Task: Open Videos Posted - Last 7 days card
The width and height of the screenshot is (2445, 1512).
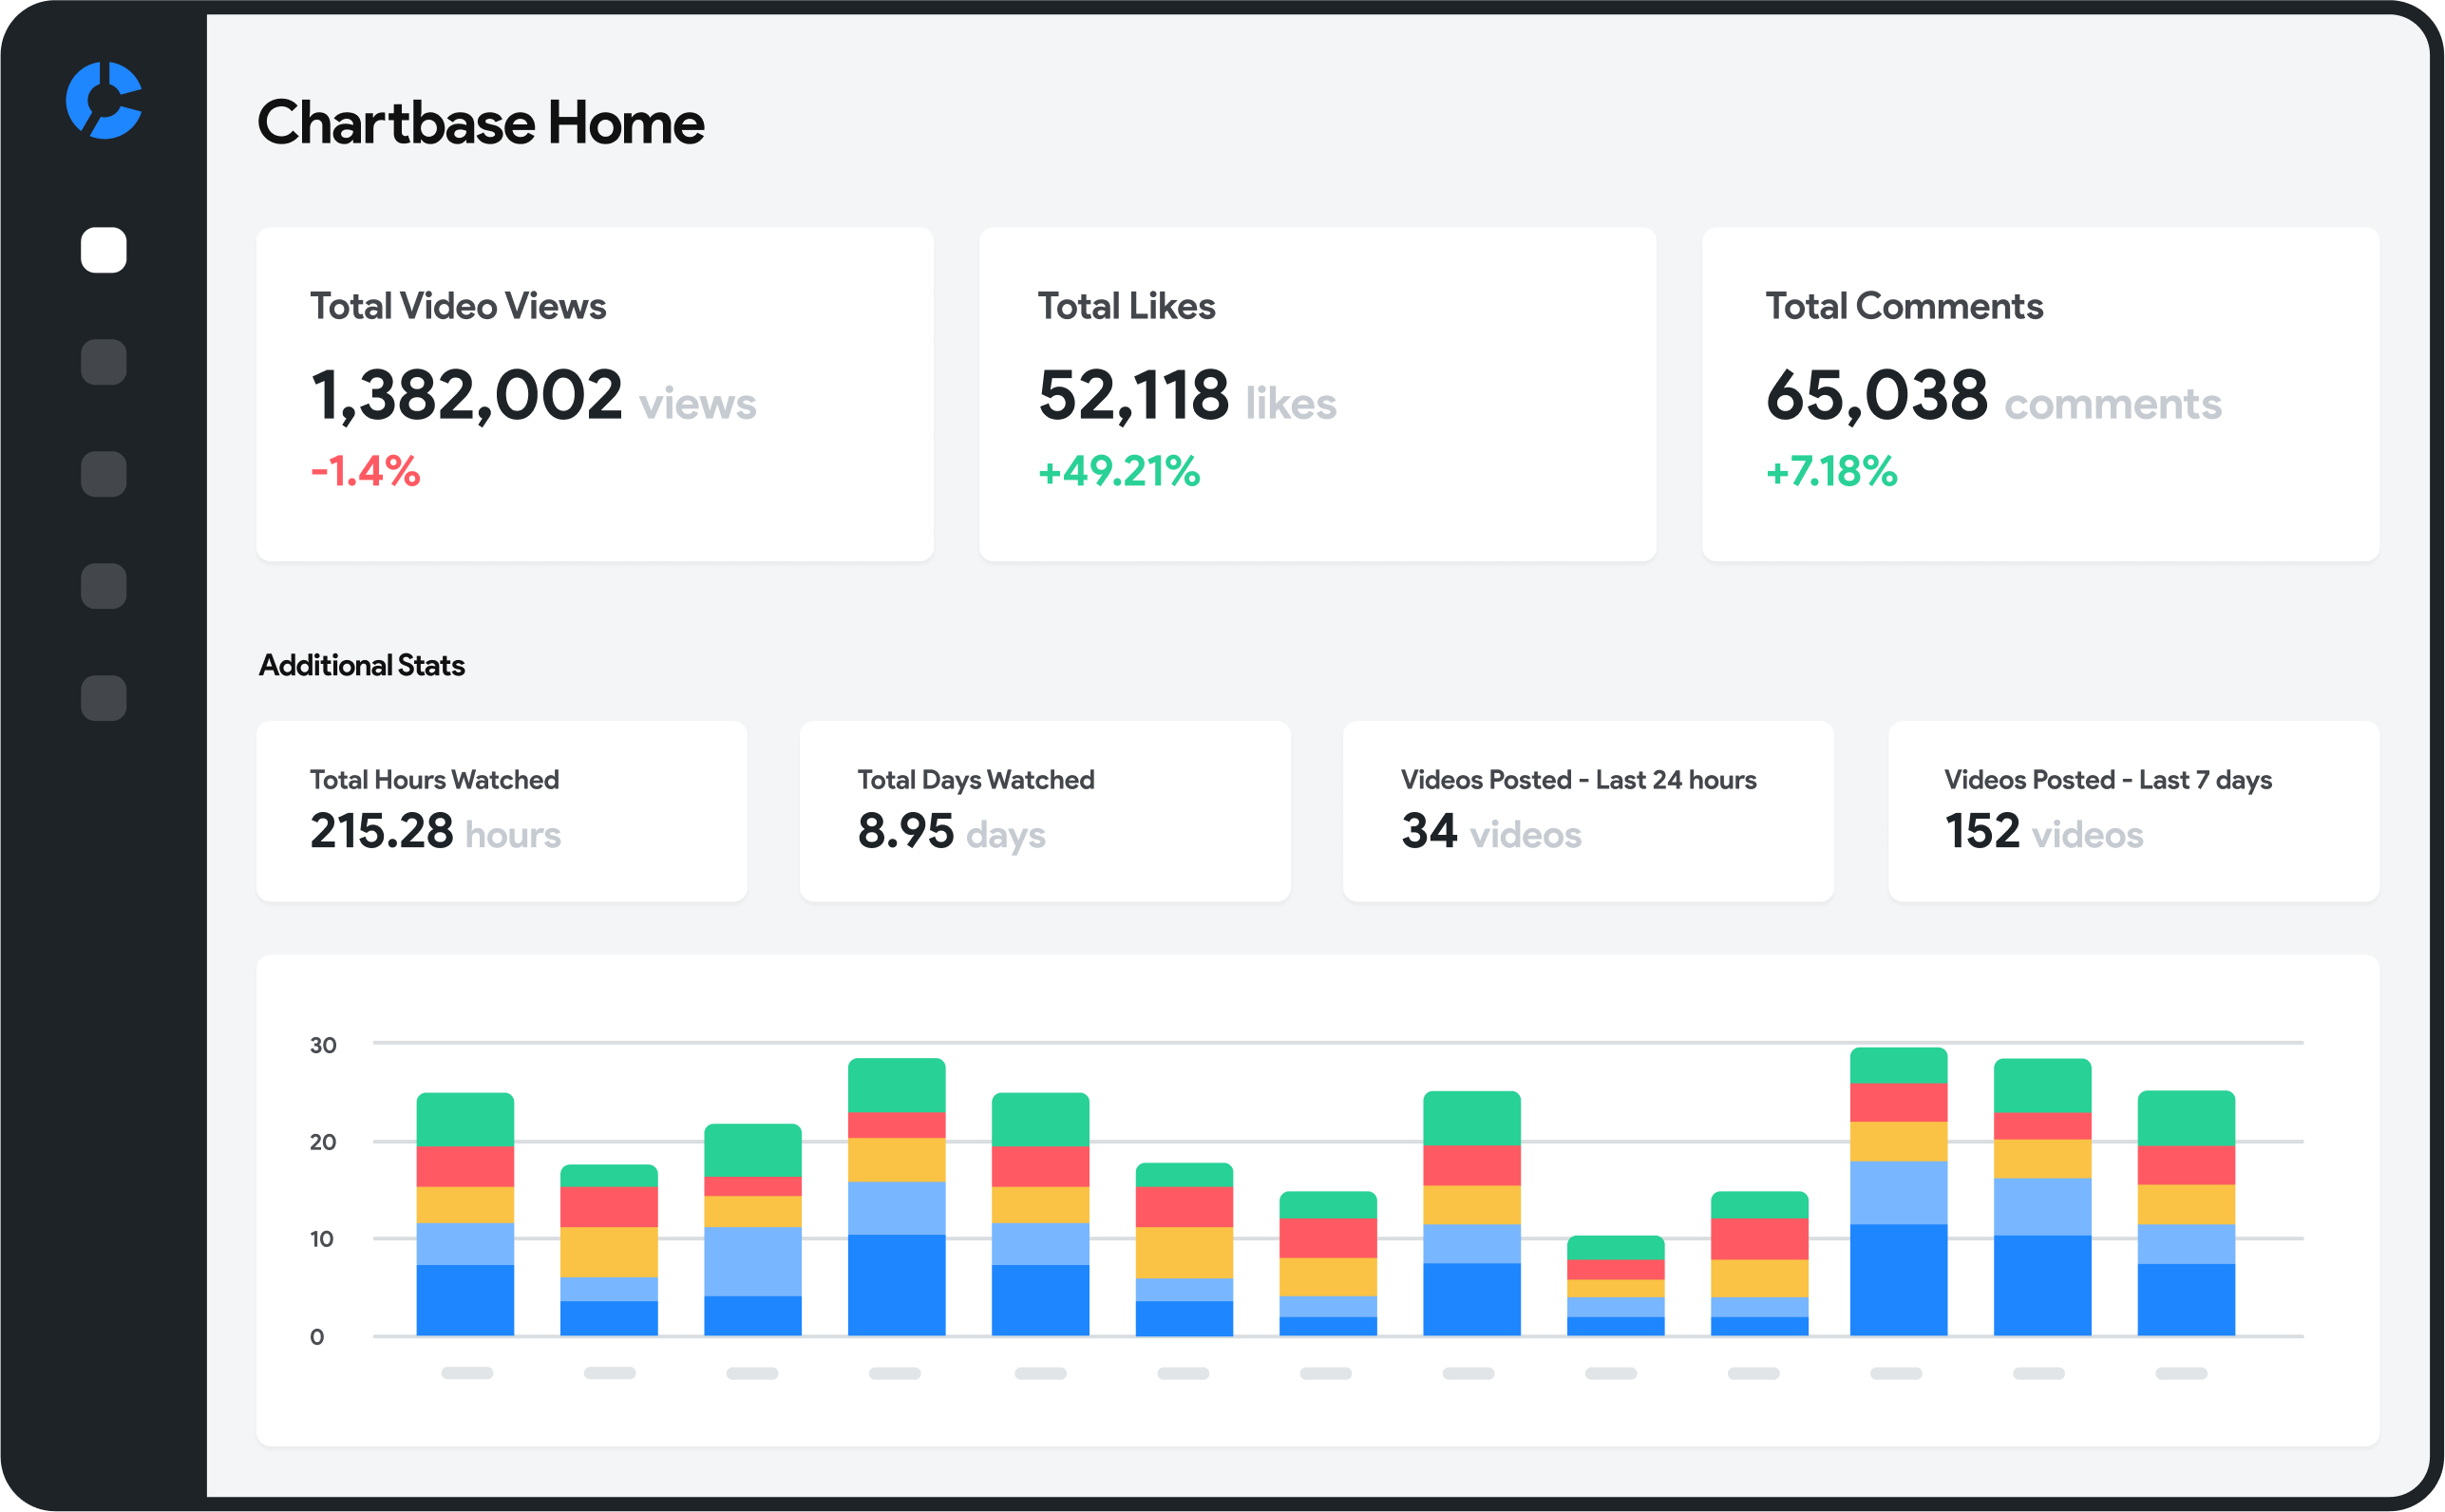Action: click(2133, 811)
